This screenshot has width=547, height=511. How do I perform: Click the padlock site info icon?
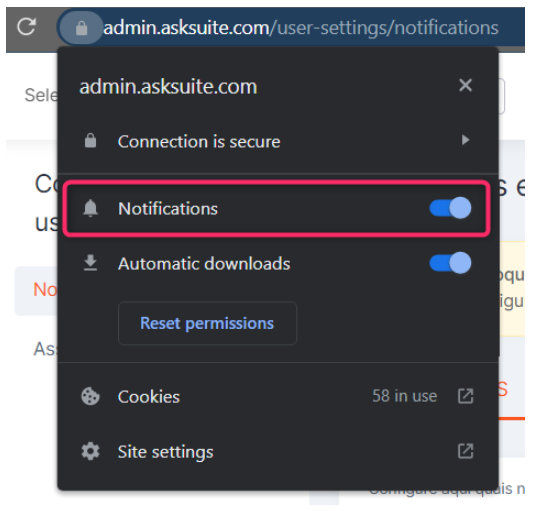[x=81, y=28]
